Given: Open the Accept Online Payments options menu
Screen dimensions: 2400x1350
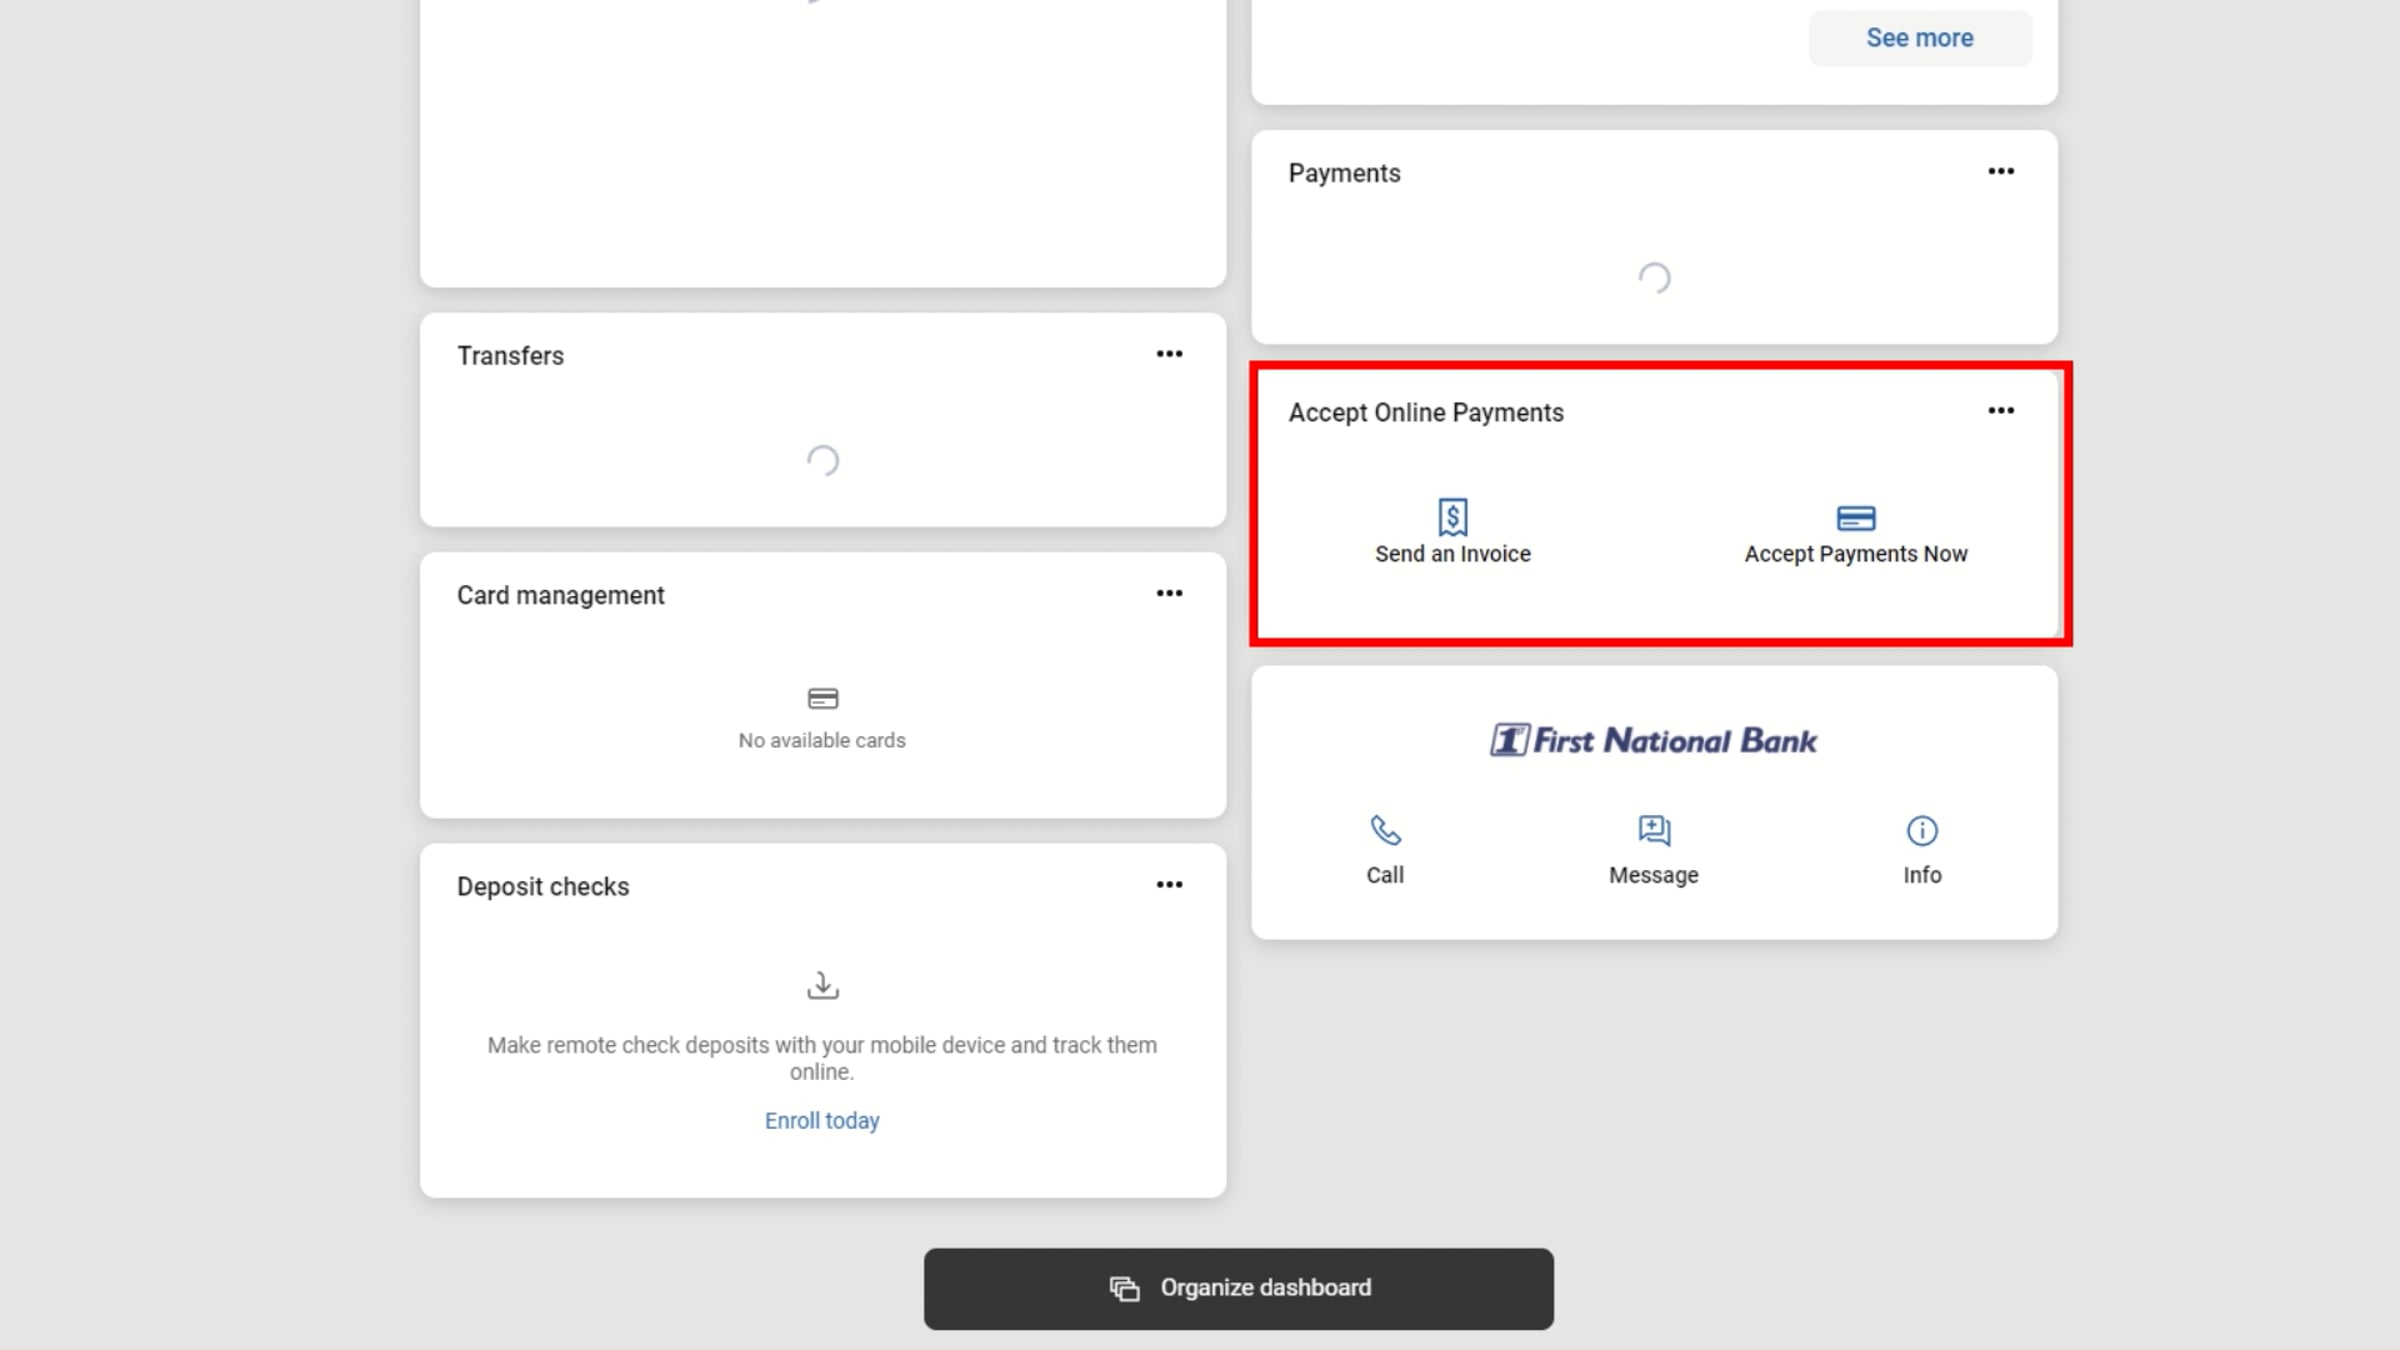Looking at the screenshot, I should (x=2000, y=411).
